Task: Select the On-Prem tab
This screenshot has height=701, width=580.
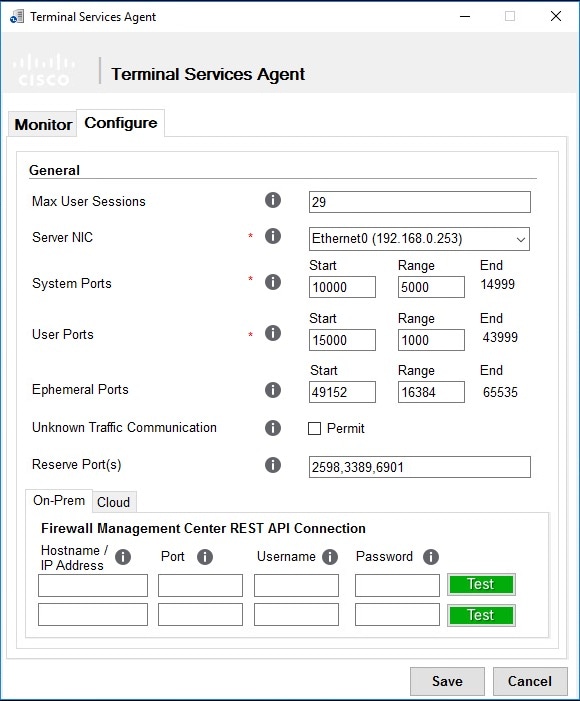Action: (x=59, y=500)
